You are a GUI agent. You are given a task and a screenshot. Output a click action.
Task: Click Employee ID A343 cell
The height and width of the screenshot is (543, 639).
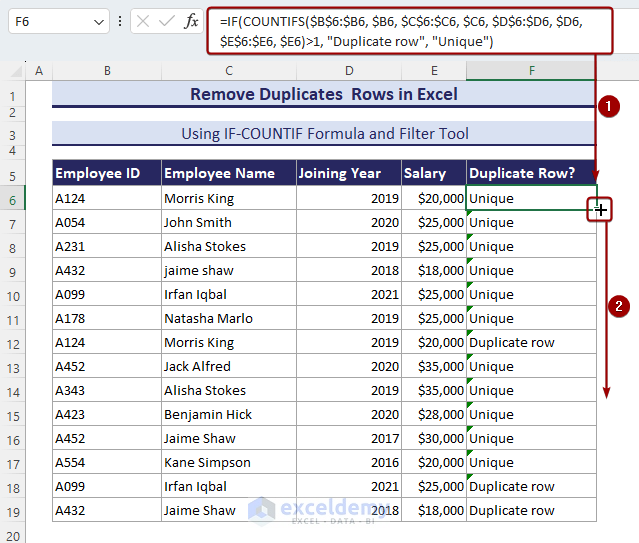(x=107, y=391)
